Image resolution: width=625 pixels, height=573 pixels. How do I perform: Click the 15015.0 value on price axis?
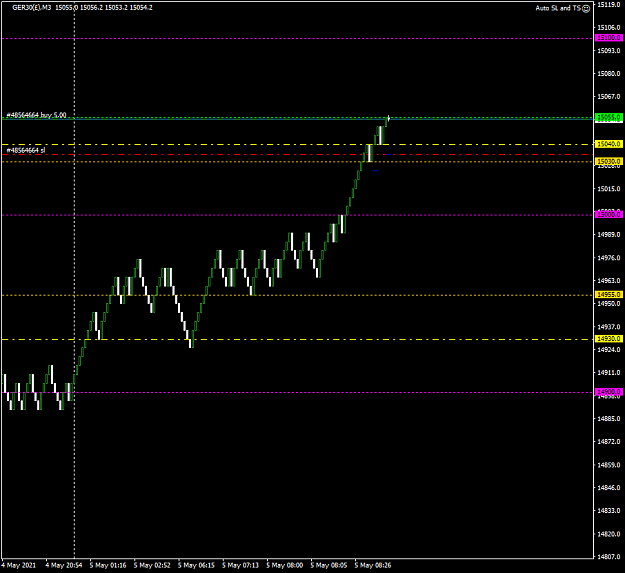[609, 188]
